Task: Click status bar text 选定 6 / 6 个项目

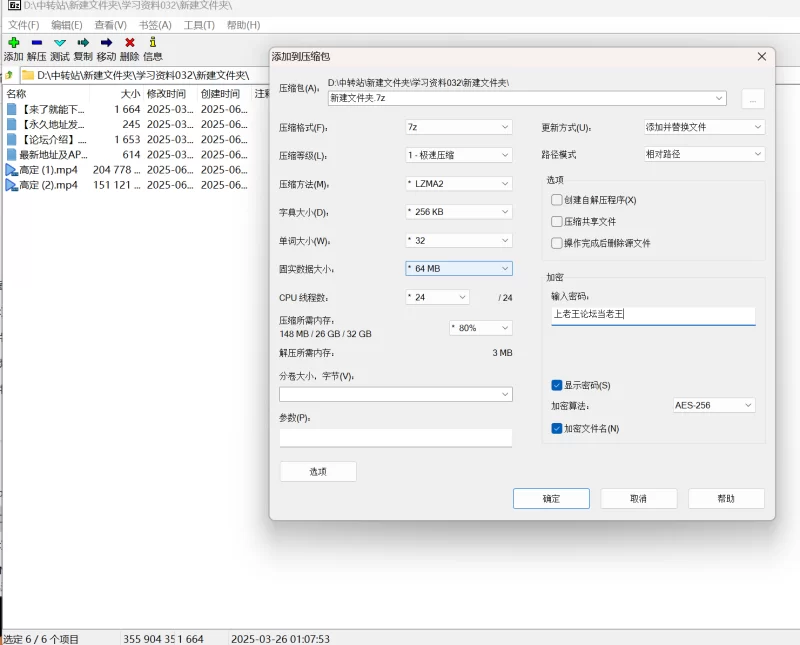Action: [x=41, y=639]
